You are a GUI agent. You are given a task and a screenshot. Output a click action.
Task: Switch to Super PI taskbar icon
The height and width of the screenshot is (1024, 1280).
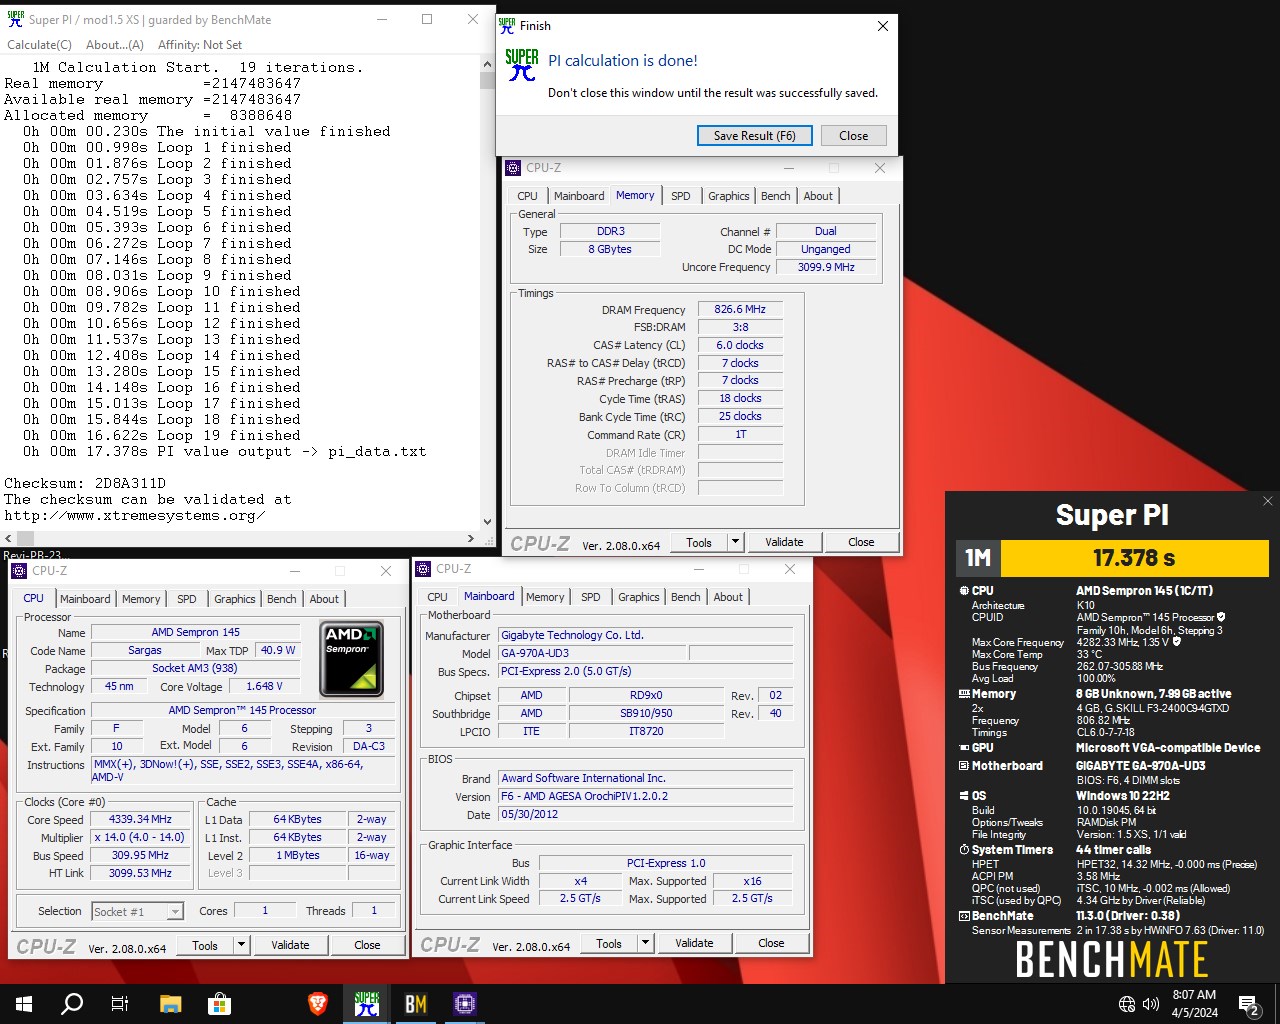coord(367,1004)
